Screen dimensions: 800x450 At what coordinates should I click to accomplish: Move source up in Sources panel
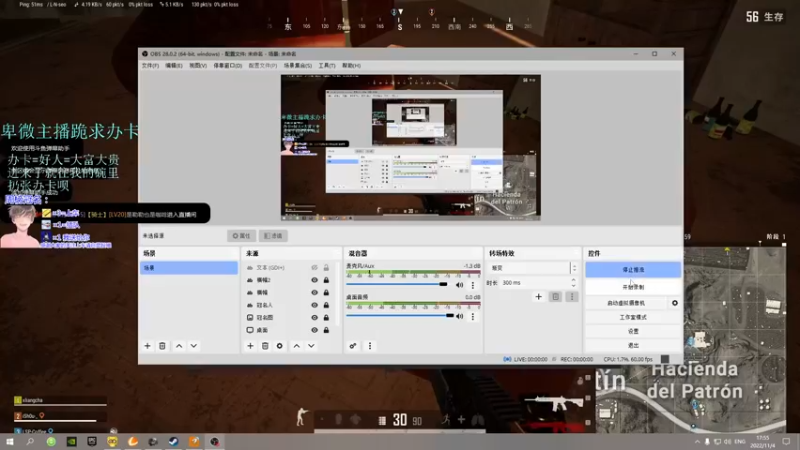296,346
